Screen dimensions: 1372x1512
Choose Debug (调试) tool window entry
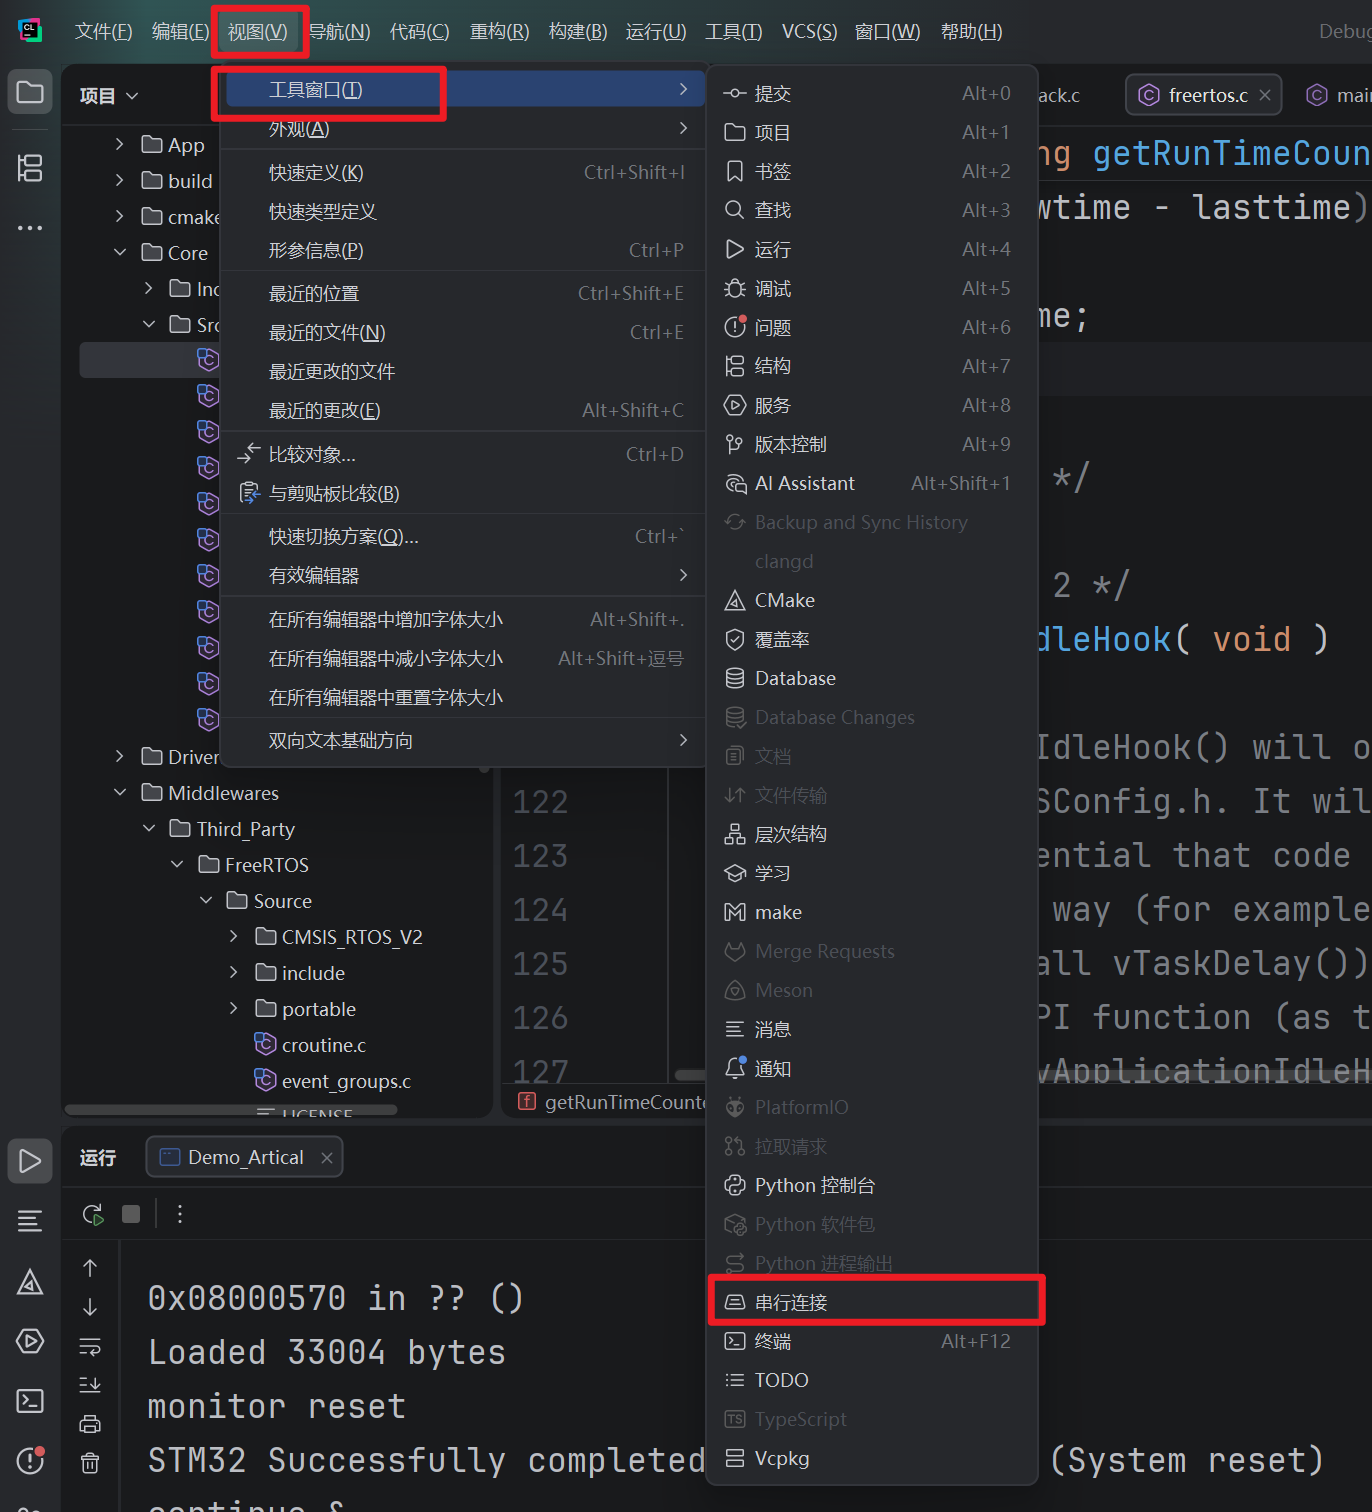tap(871, 288)
